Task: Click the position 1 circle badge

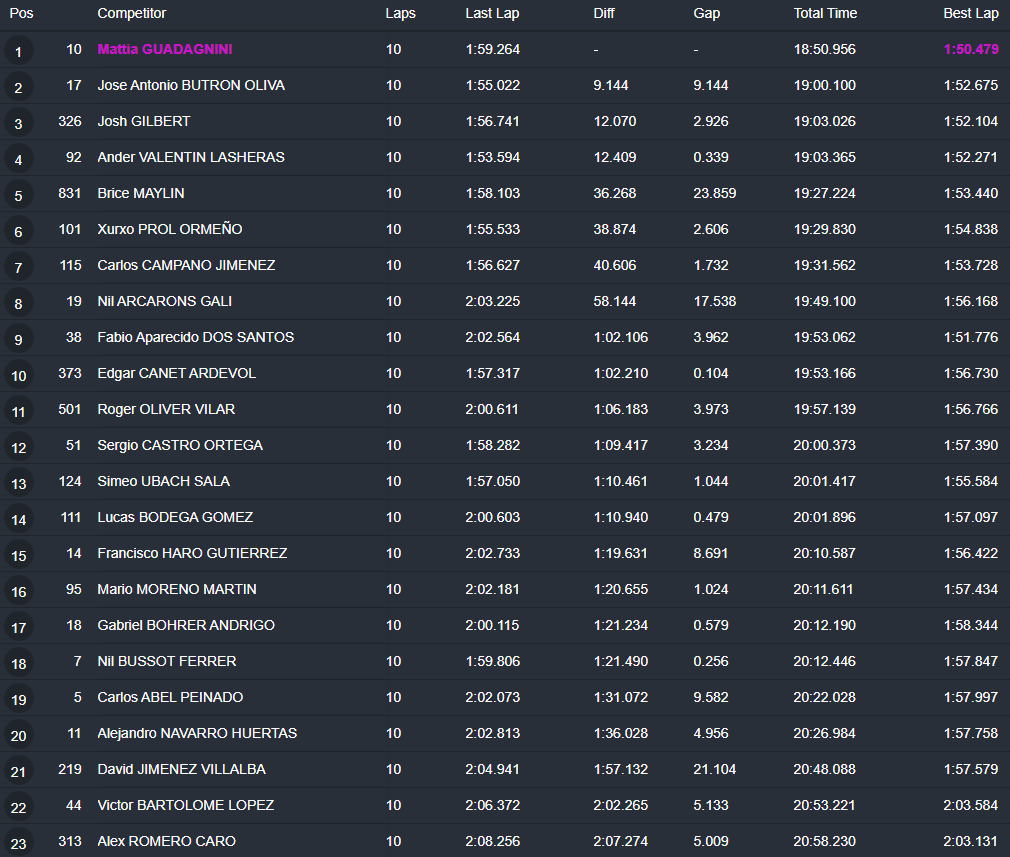Action: click(x=19, y=51)
